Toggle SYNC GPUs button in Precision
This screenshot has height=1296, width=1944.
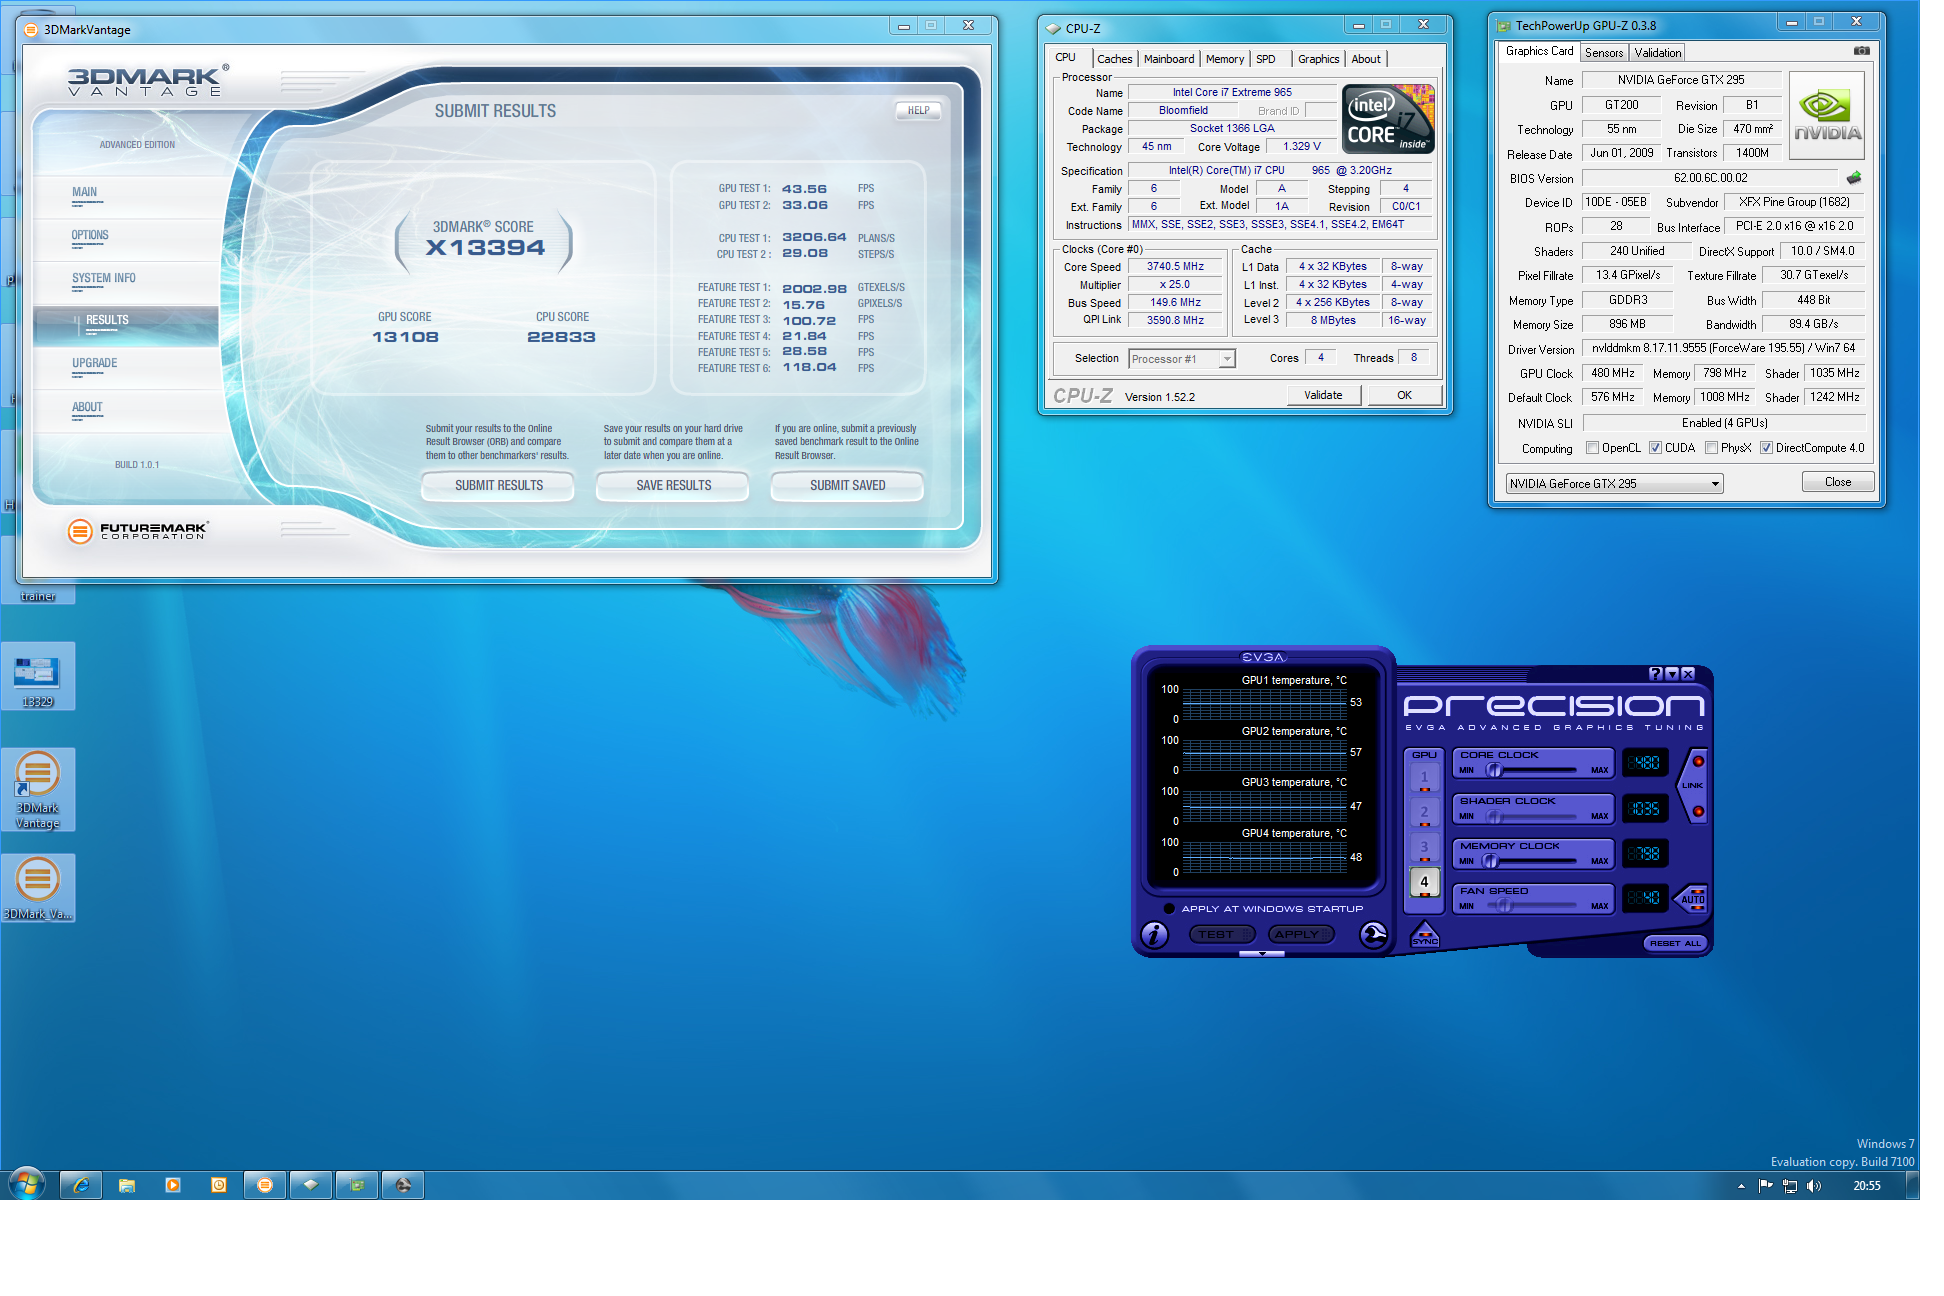pyautogui.click(x=1424, y=935)
